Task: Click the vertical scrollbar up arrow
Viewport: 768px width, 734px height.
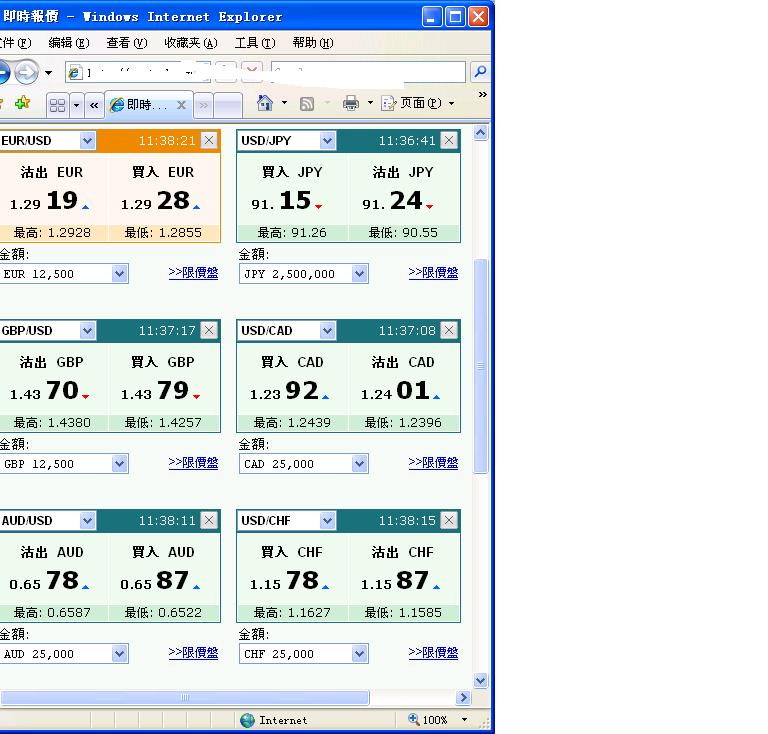Action: coord(480,133)
